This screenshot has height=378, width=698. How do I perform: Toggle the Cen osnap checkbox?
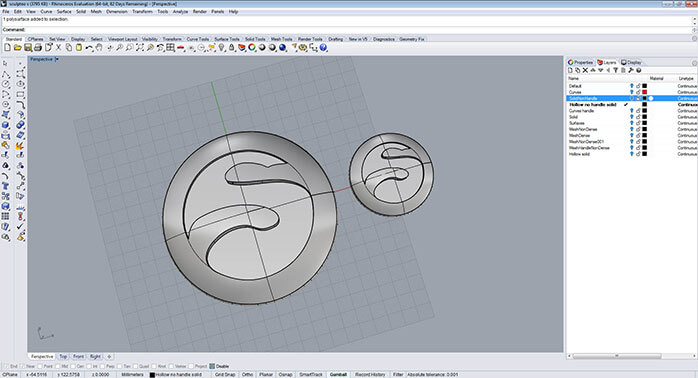click(73, 366)
